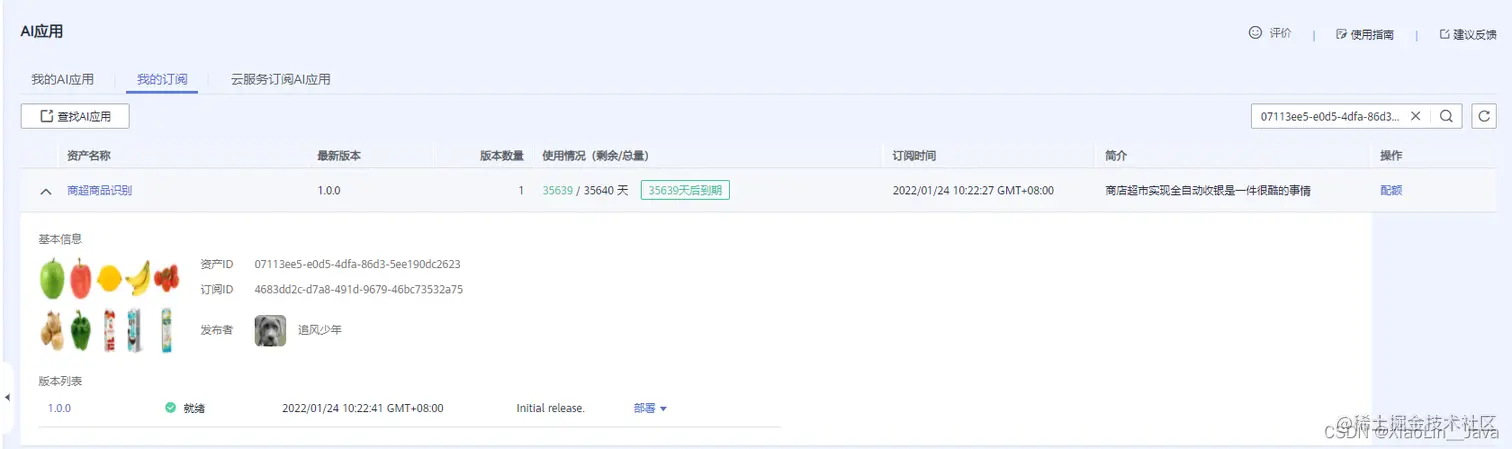Click 最新版本 column header
The image size is (1512, 449).
[x=339, y=156]
